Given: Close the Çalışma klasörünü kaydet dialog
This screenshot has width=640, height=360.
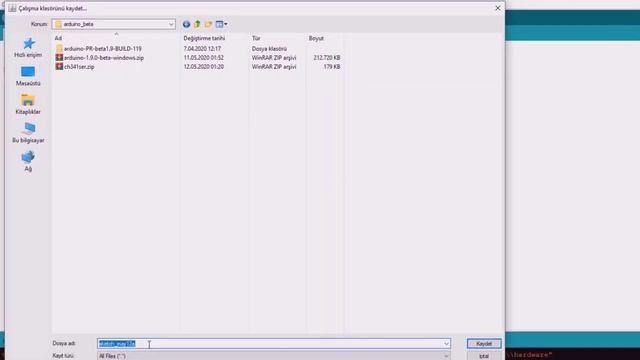Looking at the screenshot, I should [498, 8].
